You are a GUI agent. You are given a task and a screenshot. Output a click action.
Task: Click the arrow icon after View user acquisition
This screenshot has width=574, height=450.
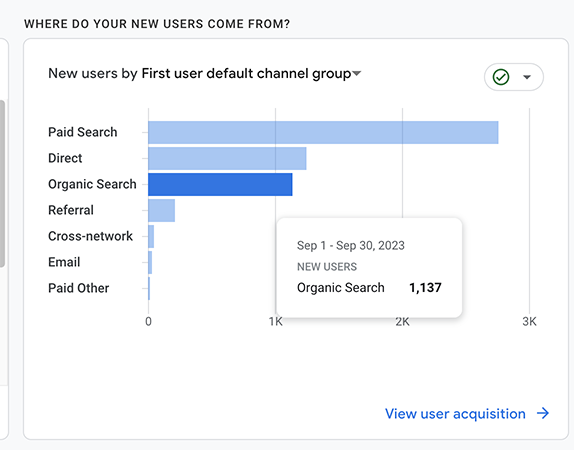(543, 413)
